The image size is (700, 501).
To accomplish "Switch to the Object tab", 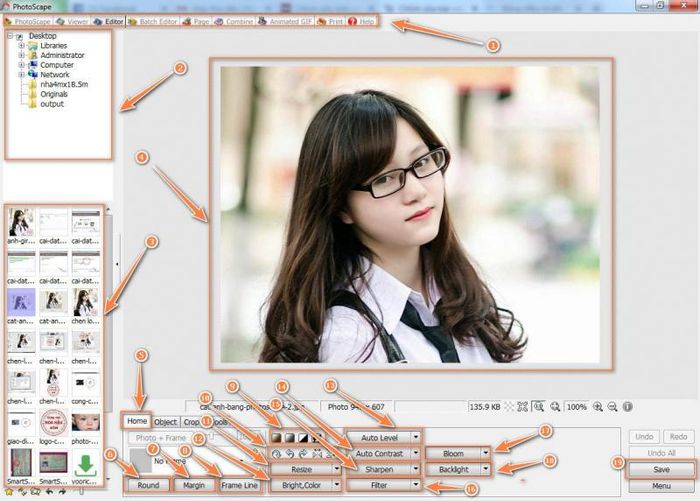I will pyautogui.click(x=165, y=422).
